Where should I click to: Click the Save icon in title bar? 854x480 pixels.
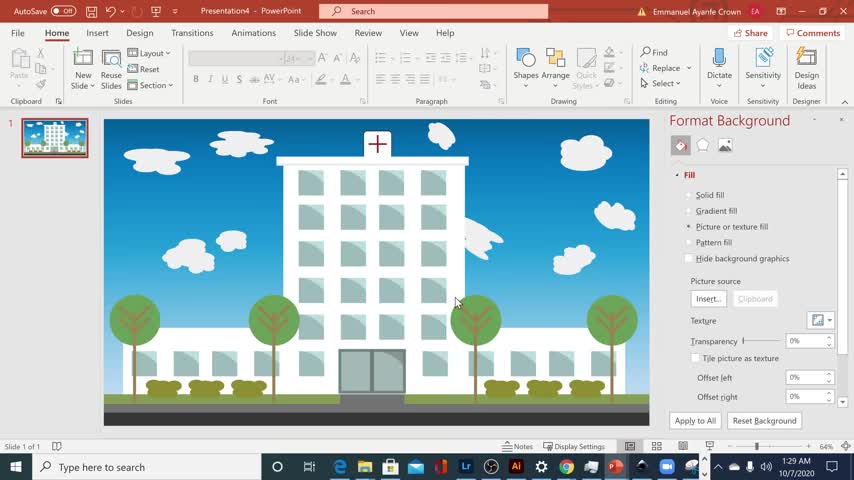(92, 11)
